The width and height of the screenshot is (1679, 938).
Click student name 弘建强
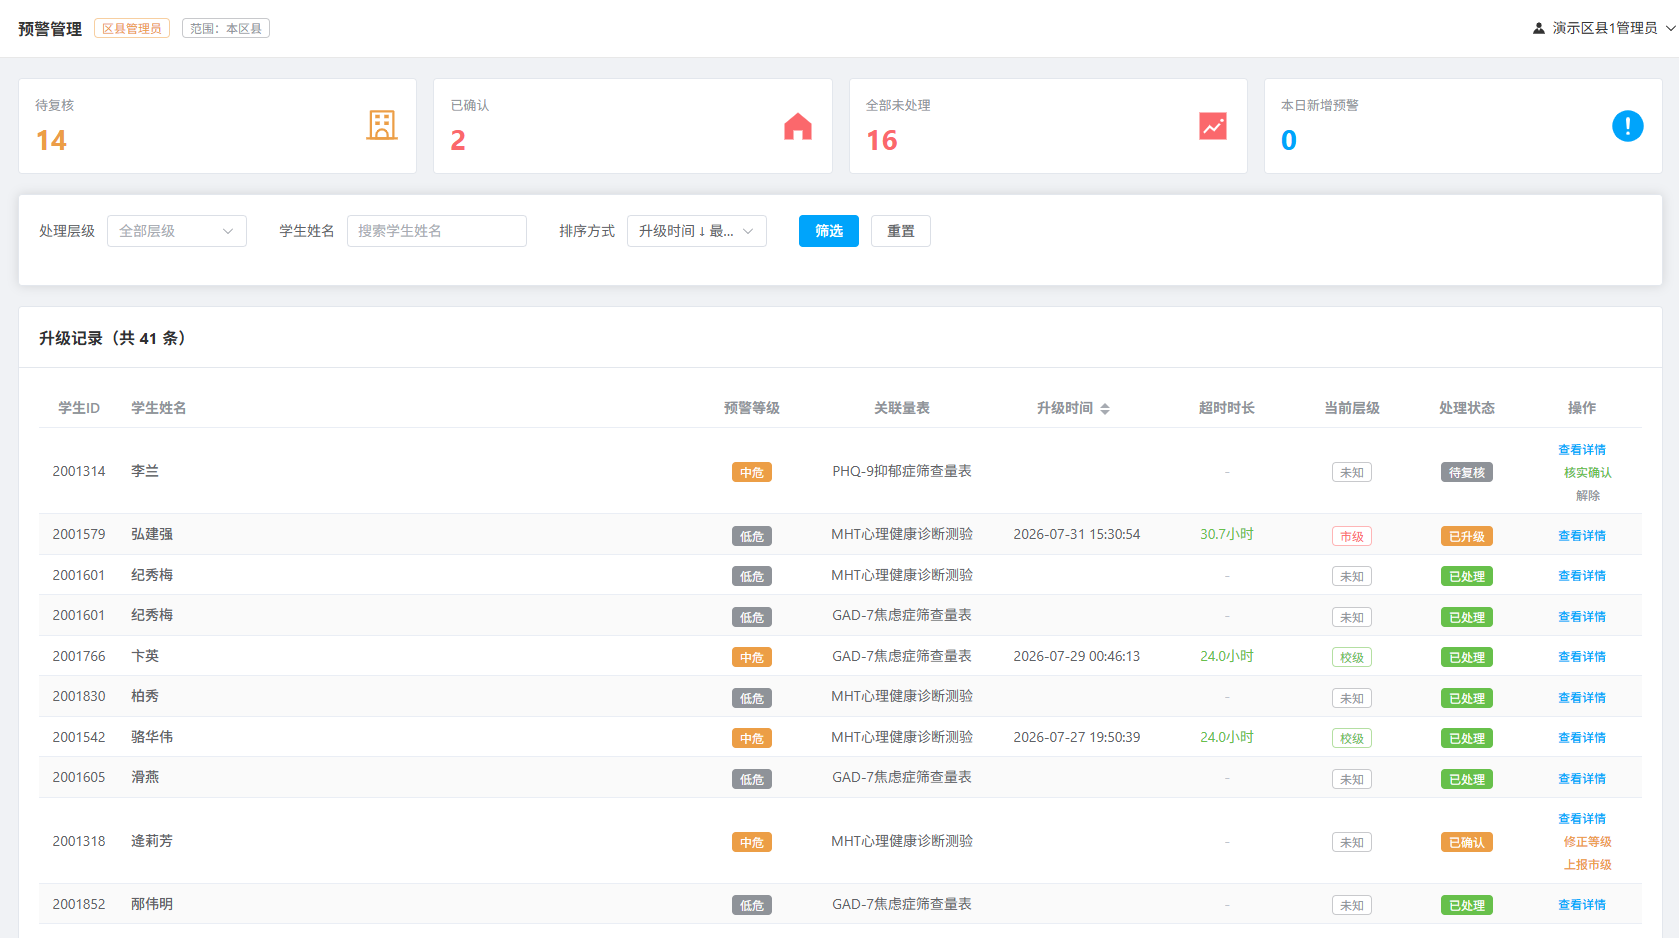(152, 534)
